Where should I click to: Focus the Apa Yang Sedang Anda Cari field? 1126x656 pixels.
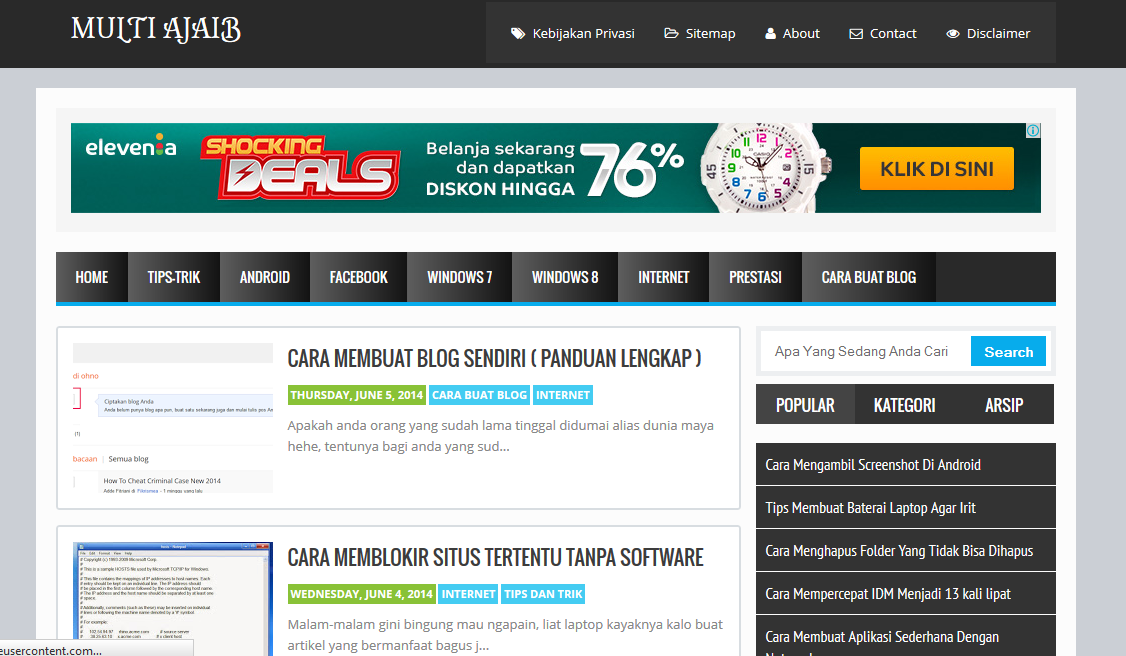coord(865,351)
